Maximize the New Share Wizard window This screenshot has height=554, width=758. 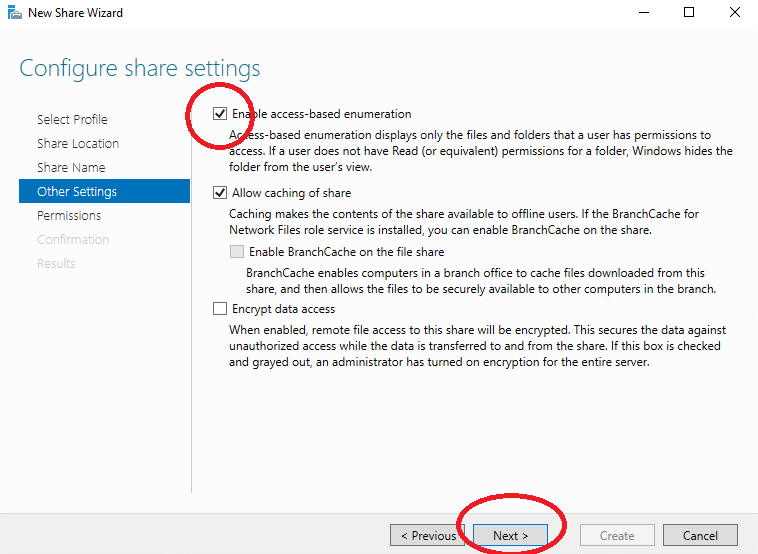(689, 13)
